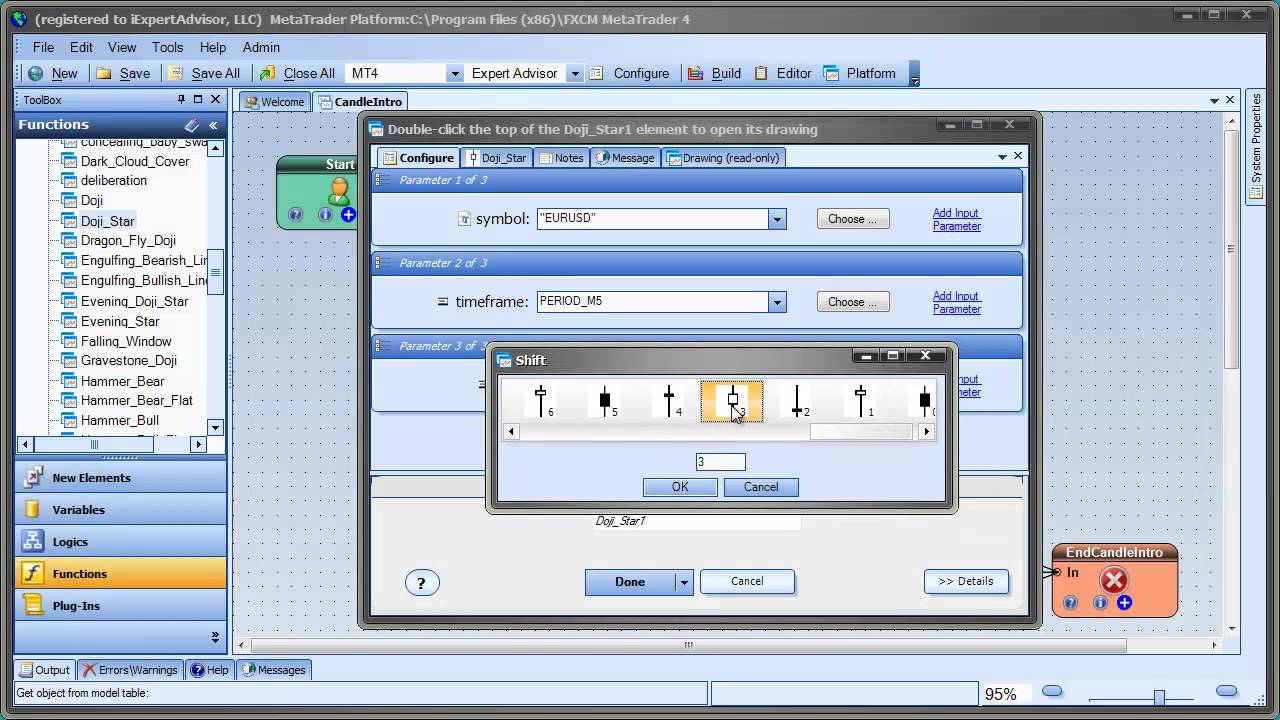This screenshot has height=720, width=1280.
Task: Switch to the CandleIntro tab
Action: pos(360,101)
